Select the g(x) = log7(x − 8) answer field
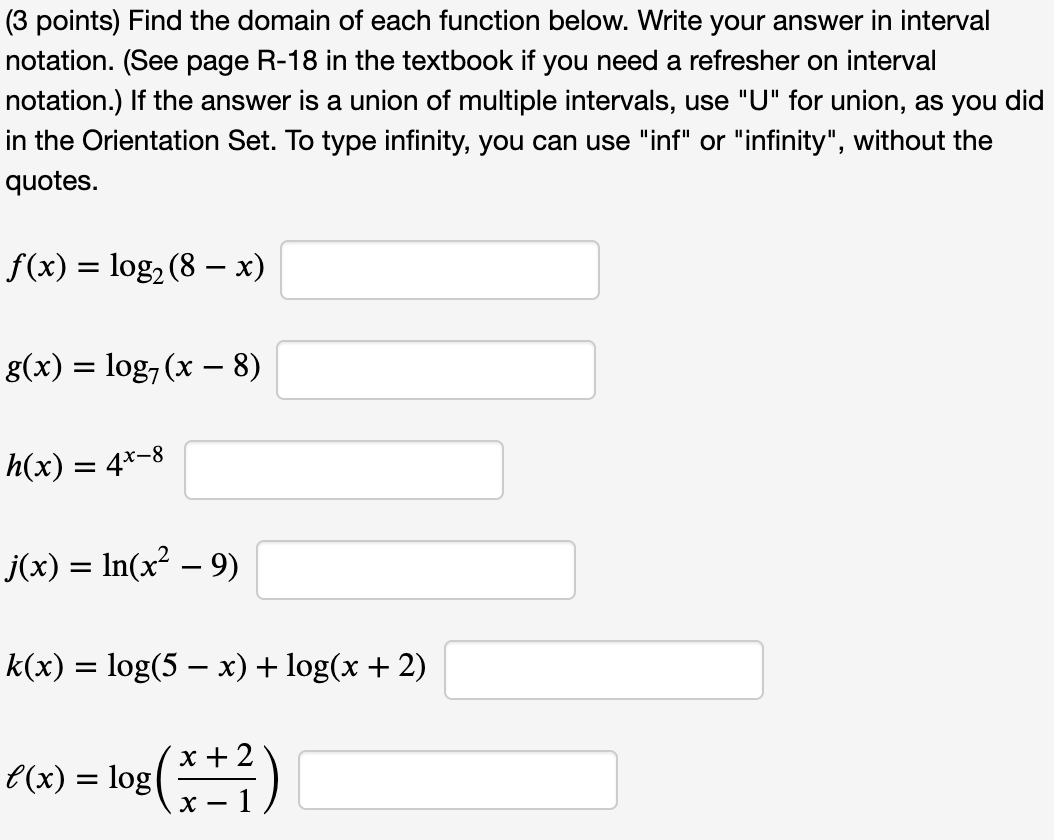Image resolution: width=1054 pixels, height=840 pixels. [437, 369]
